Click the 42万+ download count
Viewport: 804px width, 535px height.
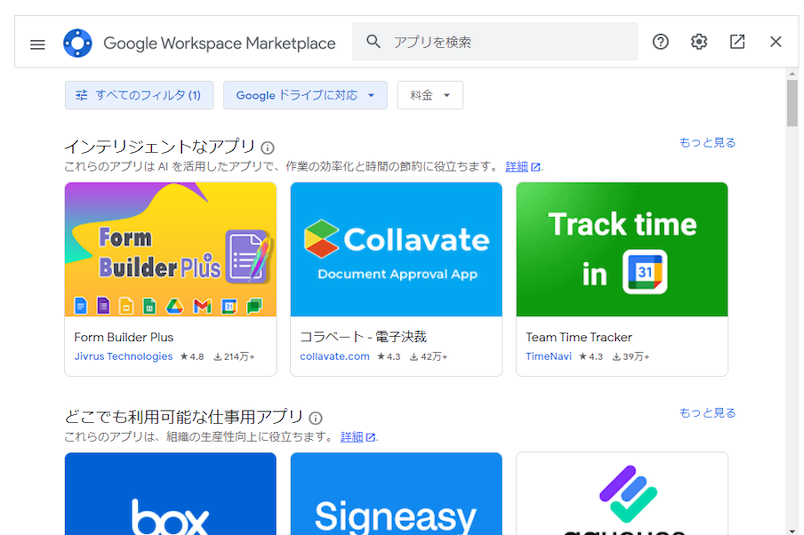(428, 356)
